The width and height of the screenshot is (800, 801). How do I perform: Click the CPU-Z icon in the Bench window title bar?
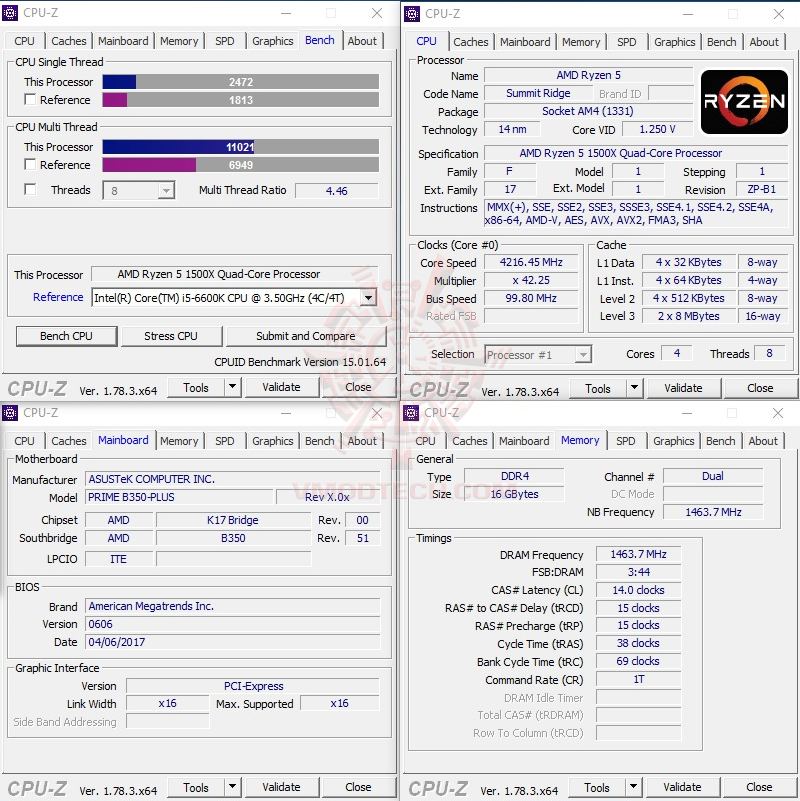12,13
